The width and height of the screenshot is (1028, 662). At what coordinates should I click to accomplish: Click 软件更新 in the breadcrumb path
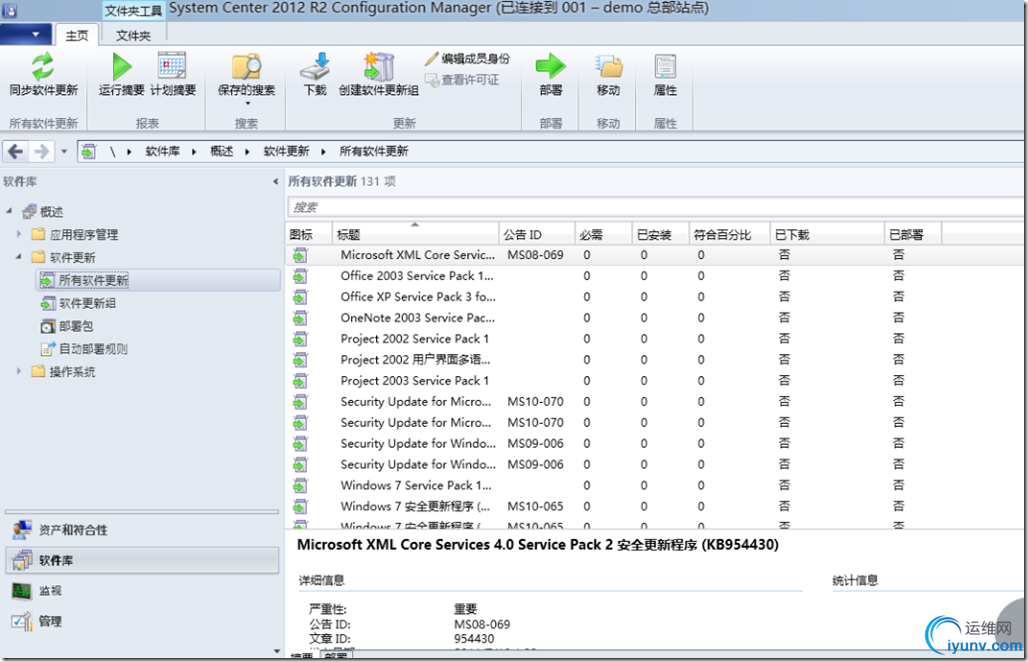286,151
